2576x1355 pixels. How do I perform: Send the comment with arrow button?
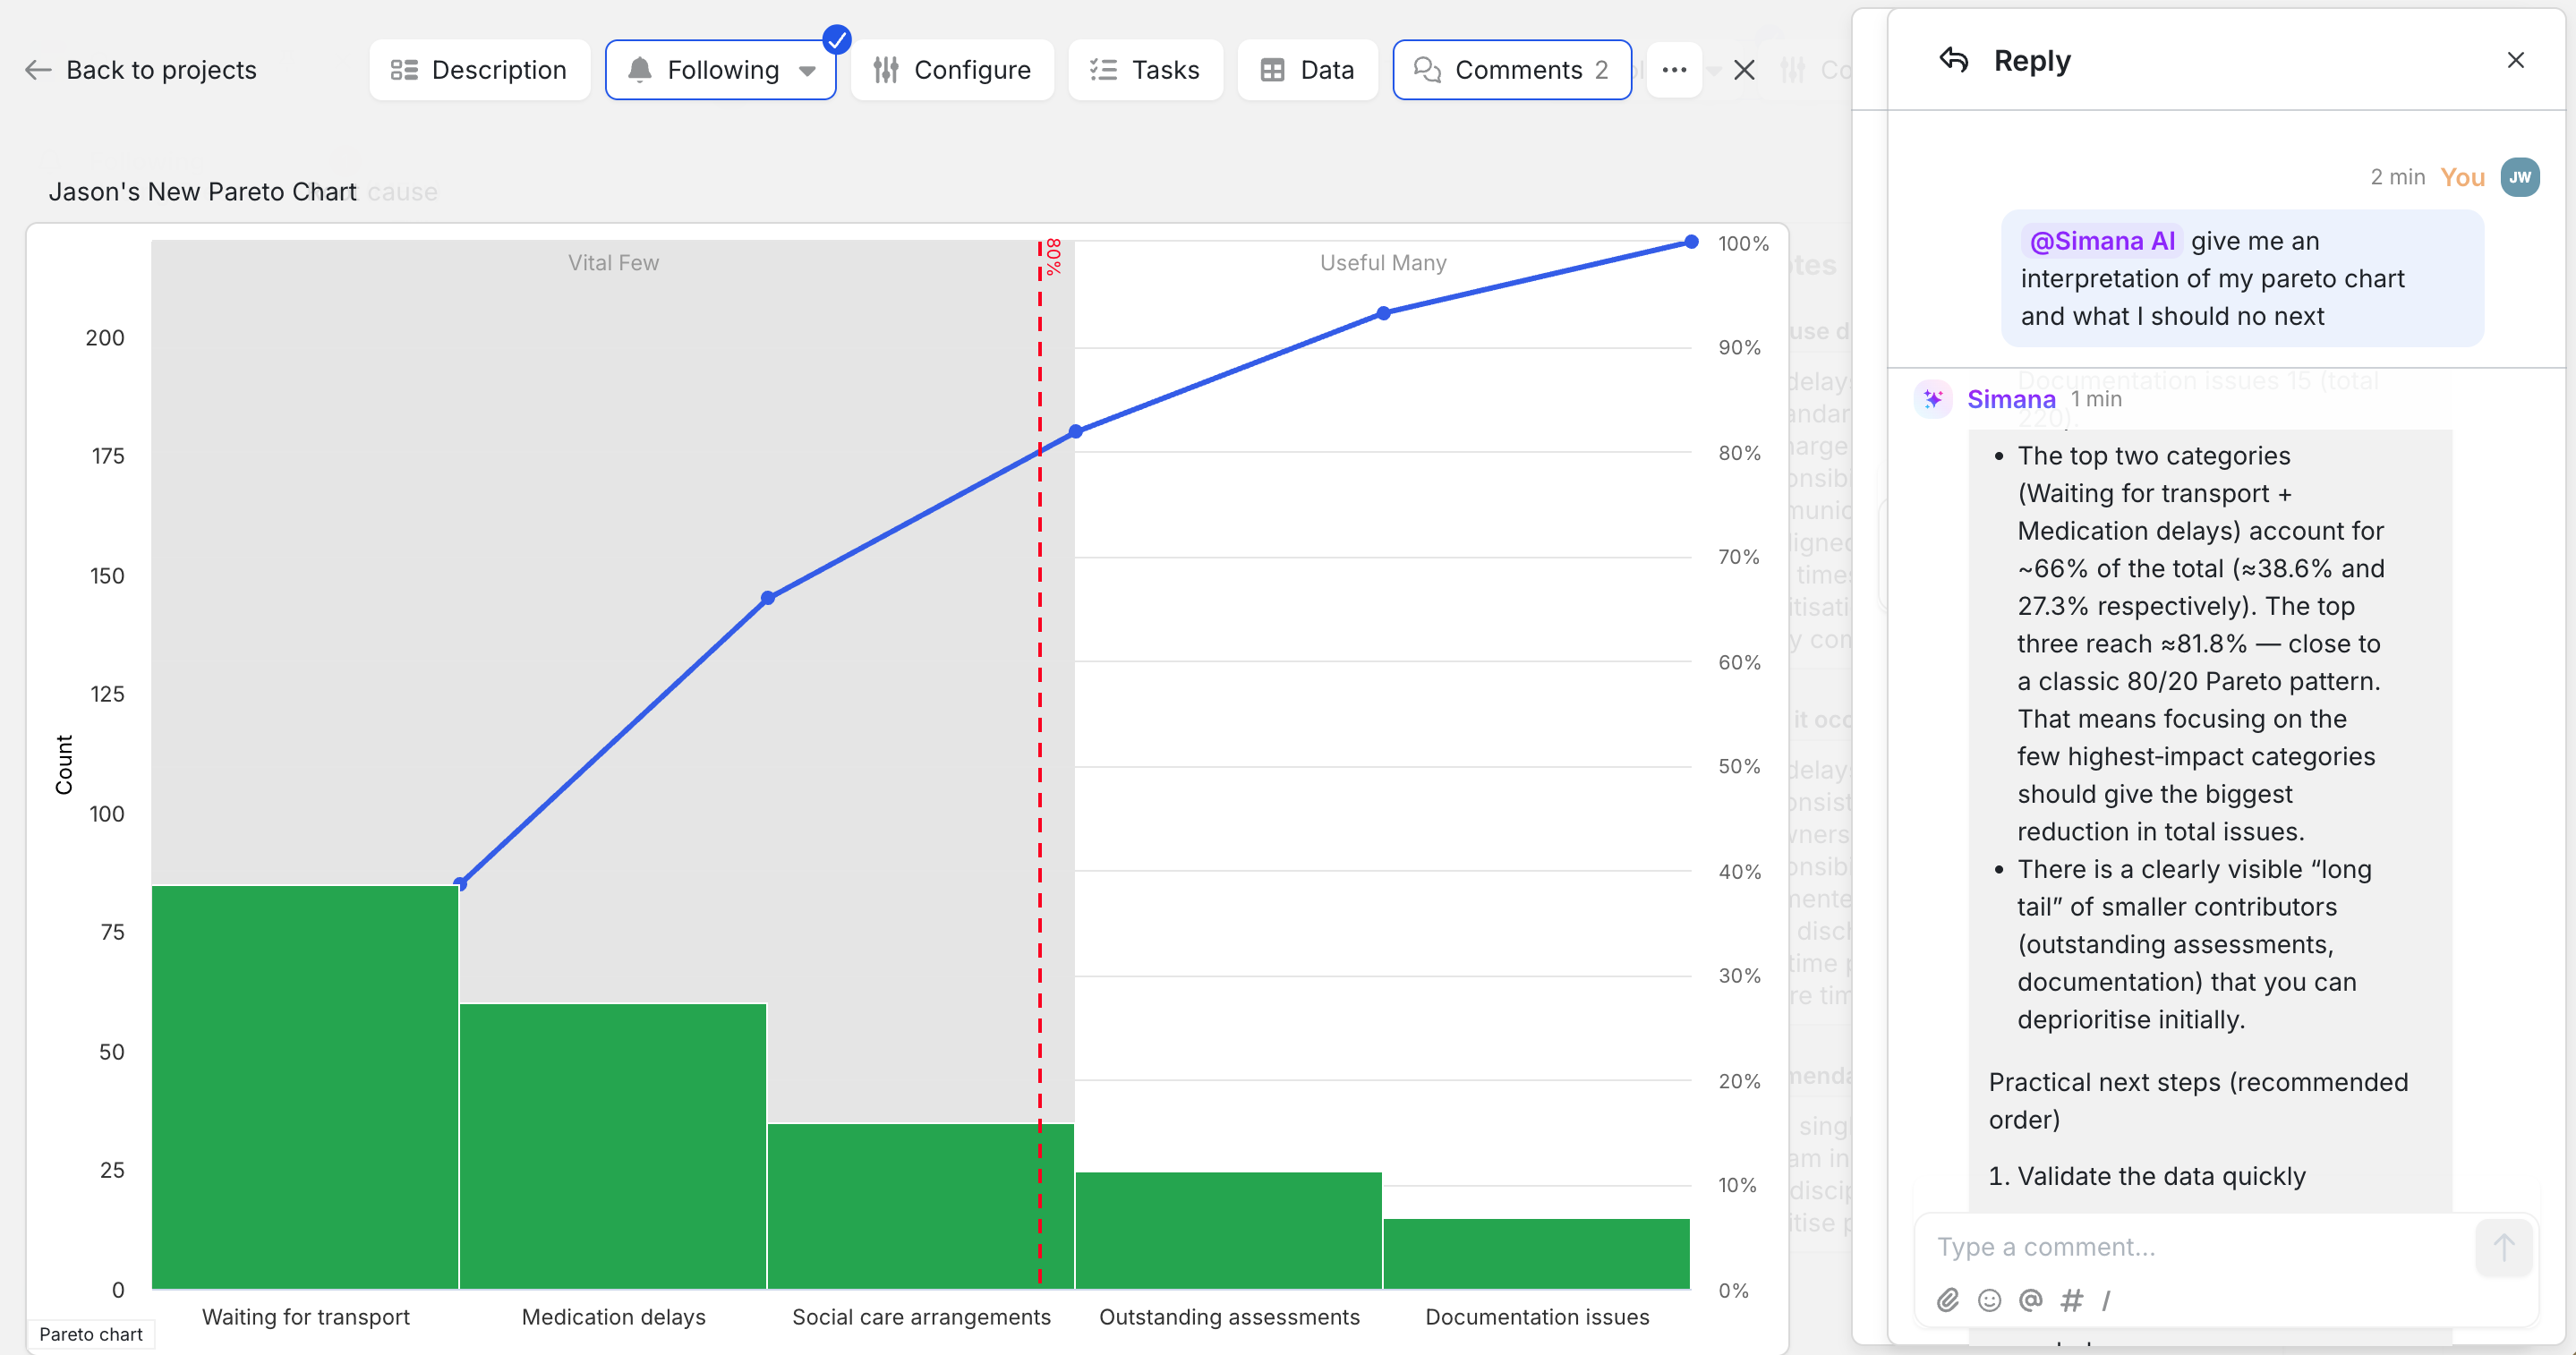2503,1247
